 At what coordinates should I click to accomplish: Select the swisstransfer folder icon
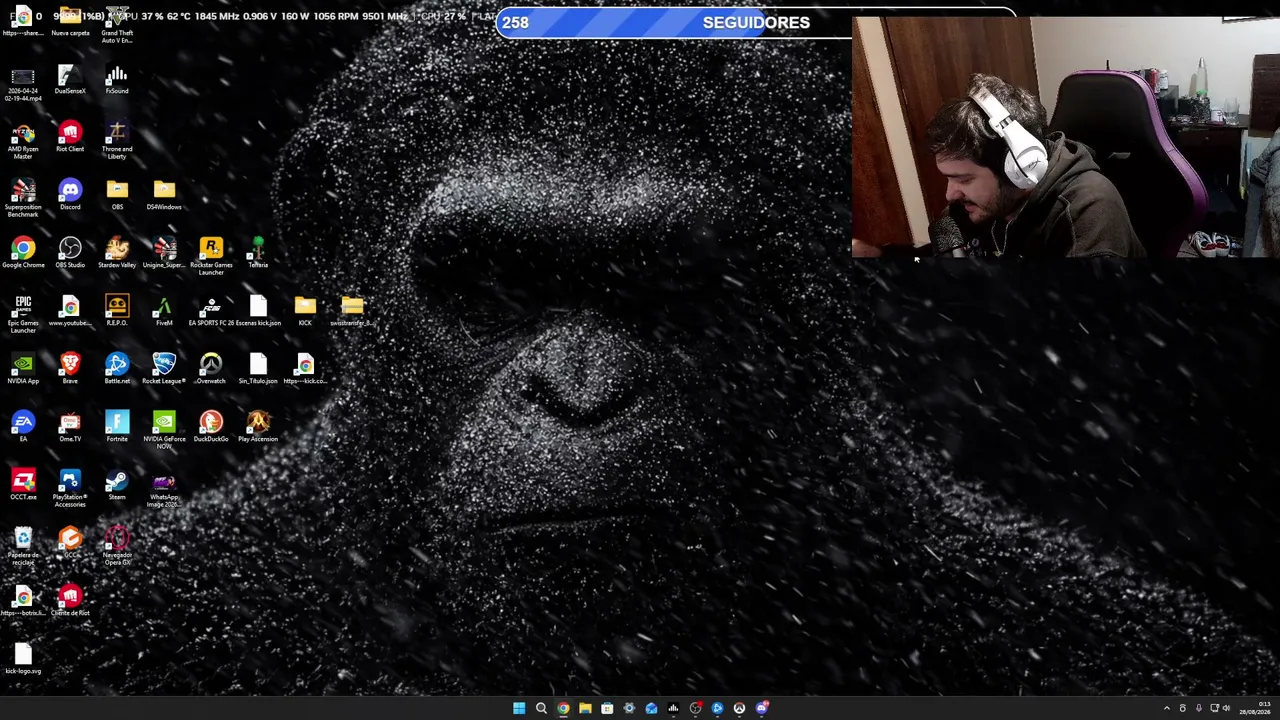point(352,308)
